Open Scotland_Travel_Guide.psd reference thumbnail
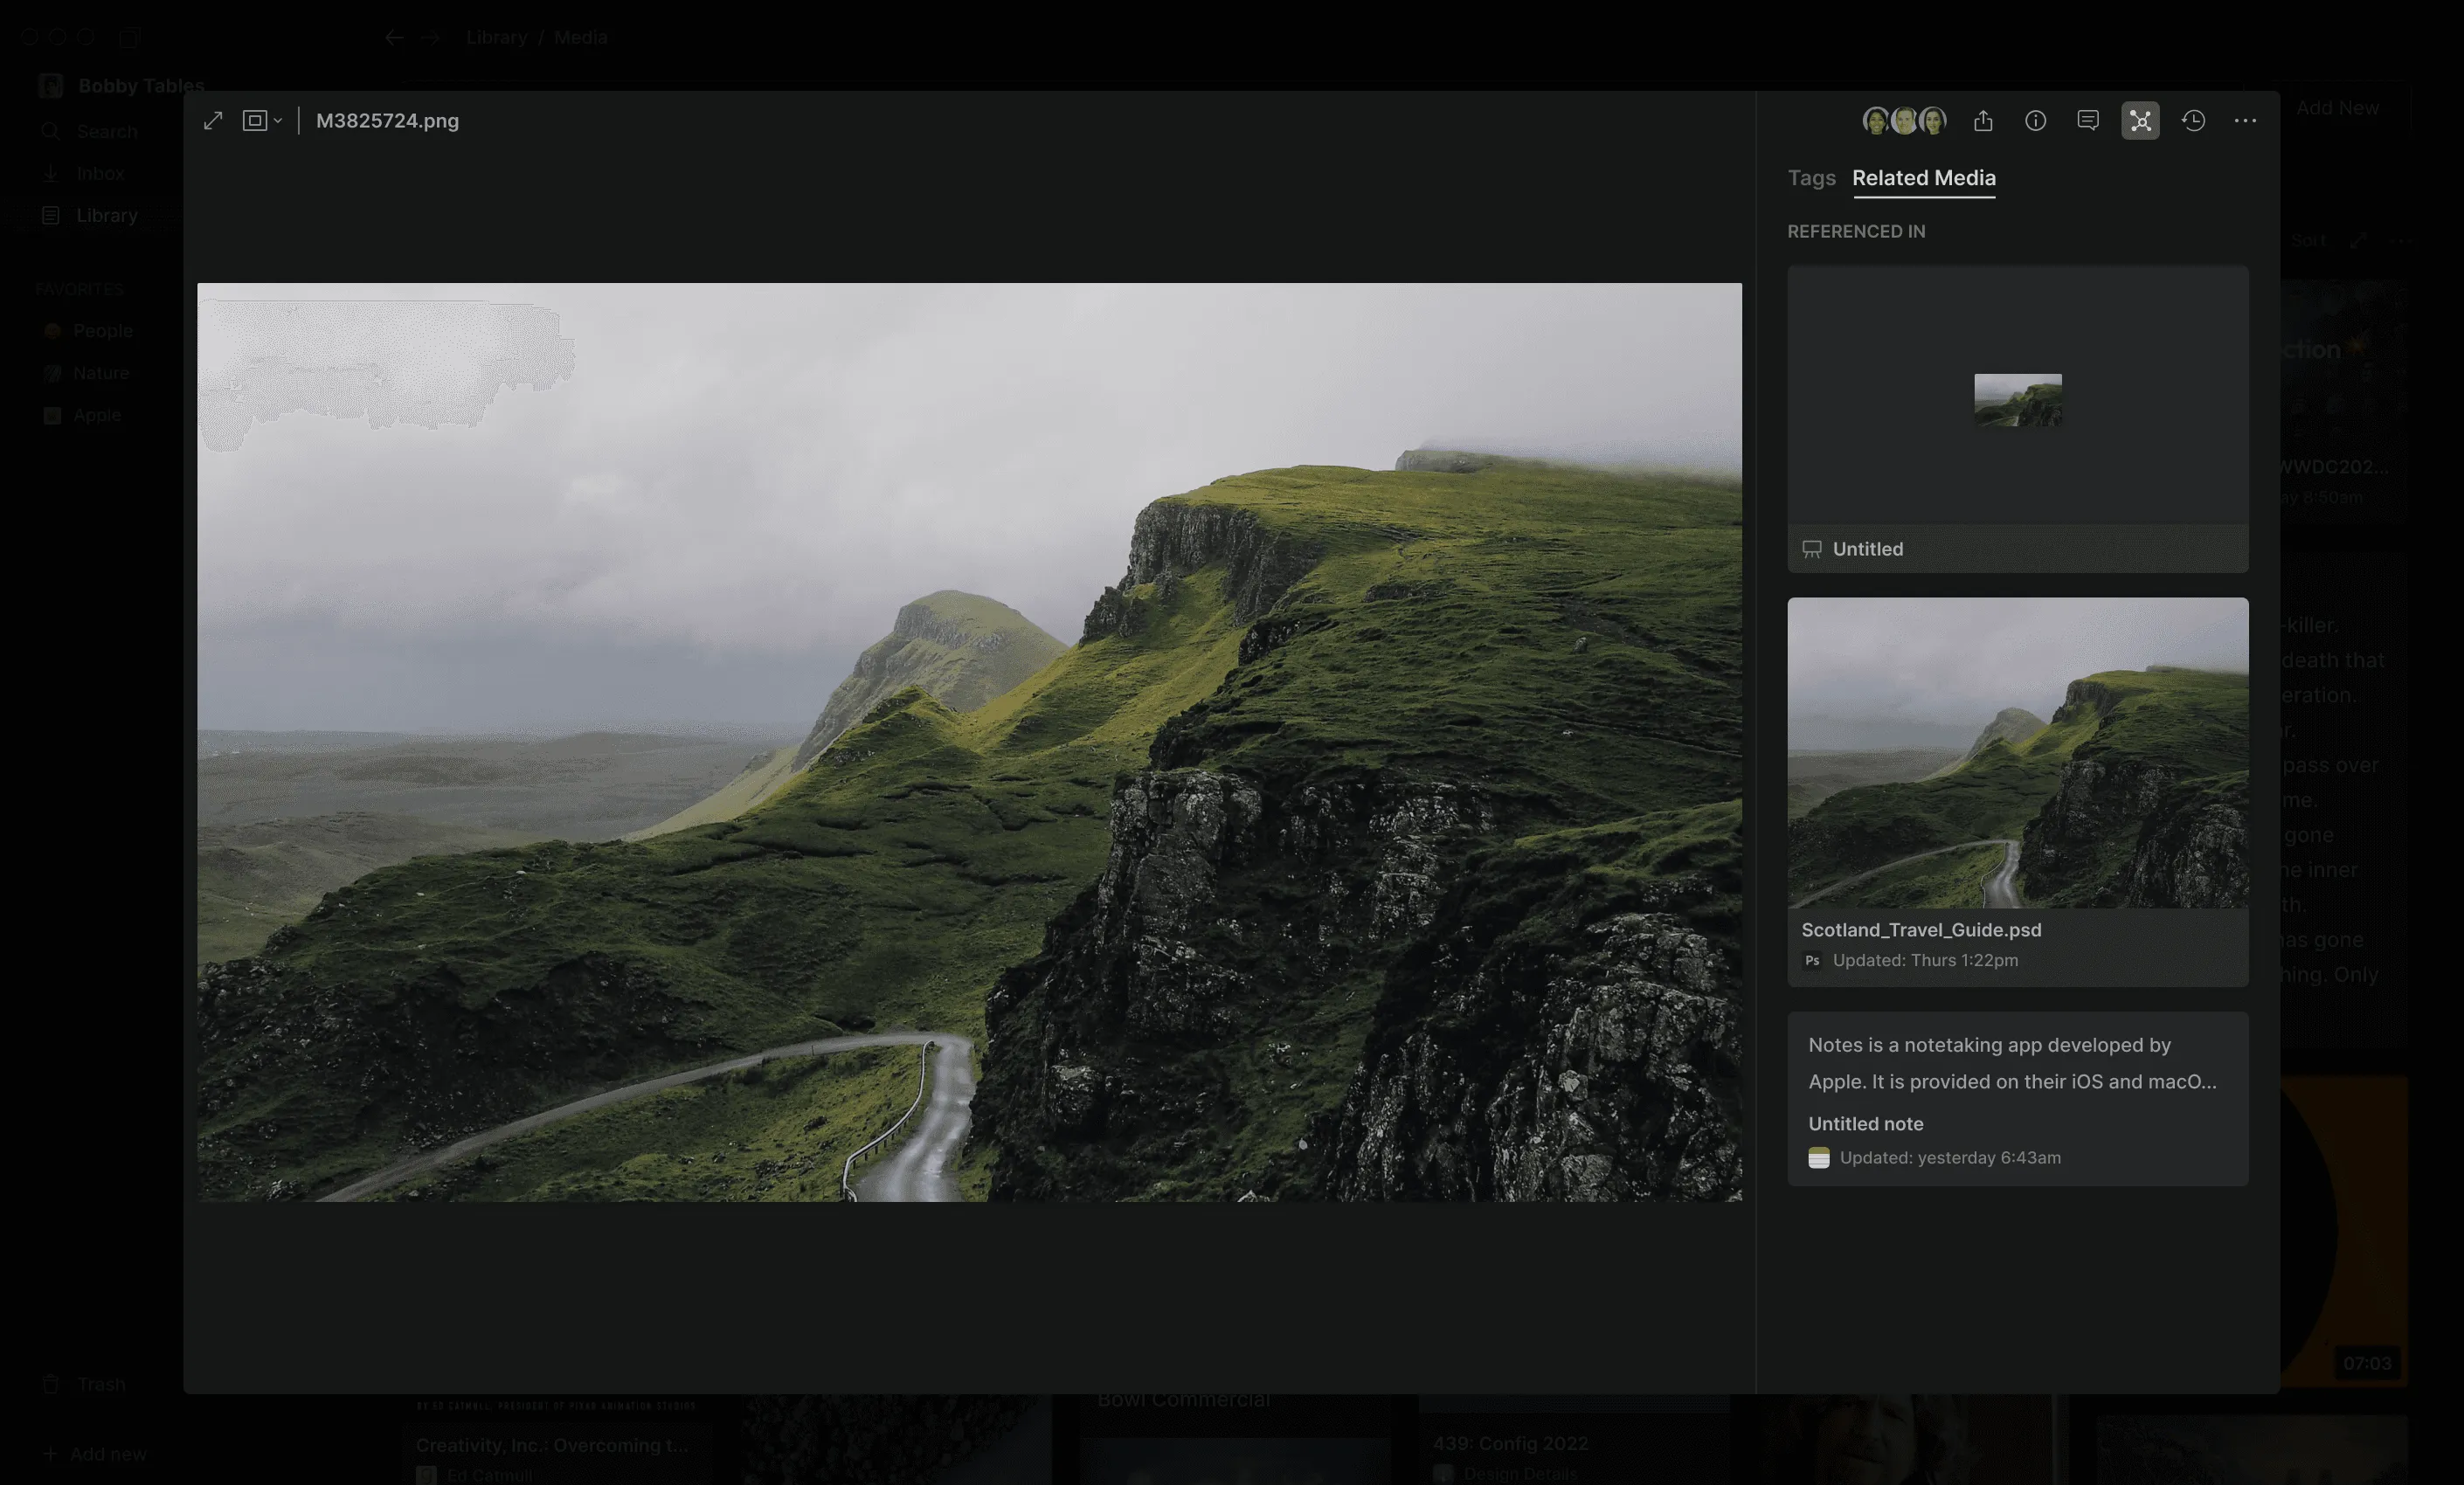The height and width of the screenshot is (1485, 2464). (2017, 753)
